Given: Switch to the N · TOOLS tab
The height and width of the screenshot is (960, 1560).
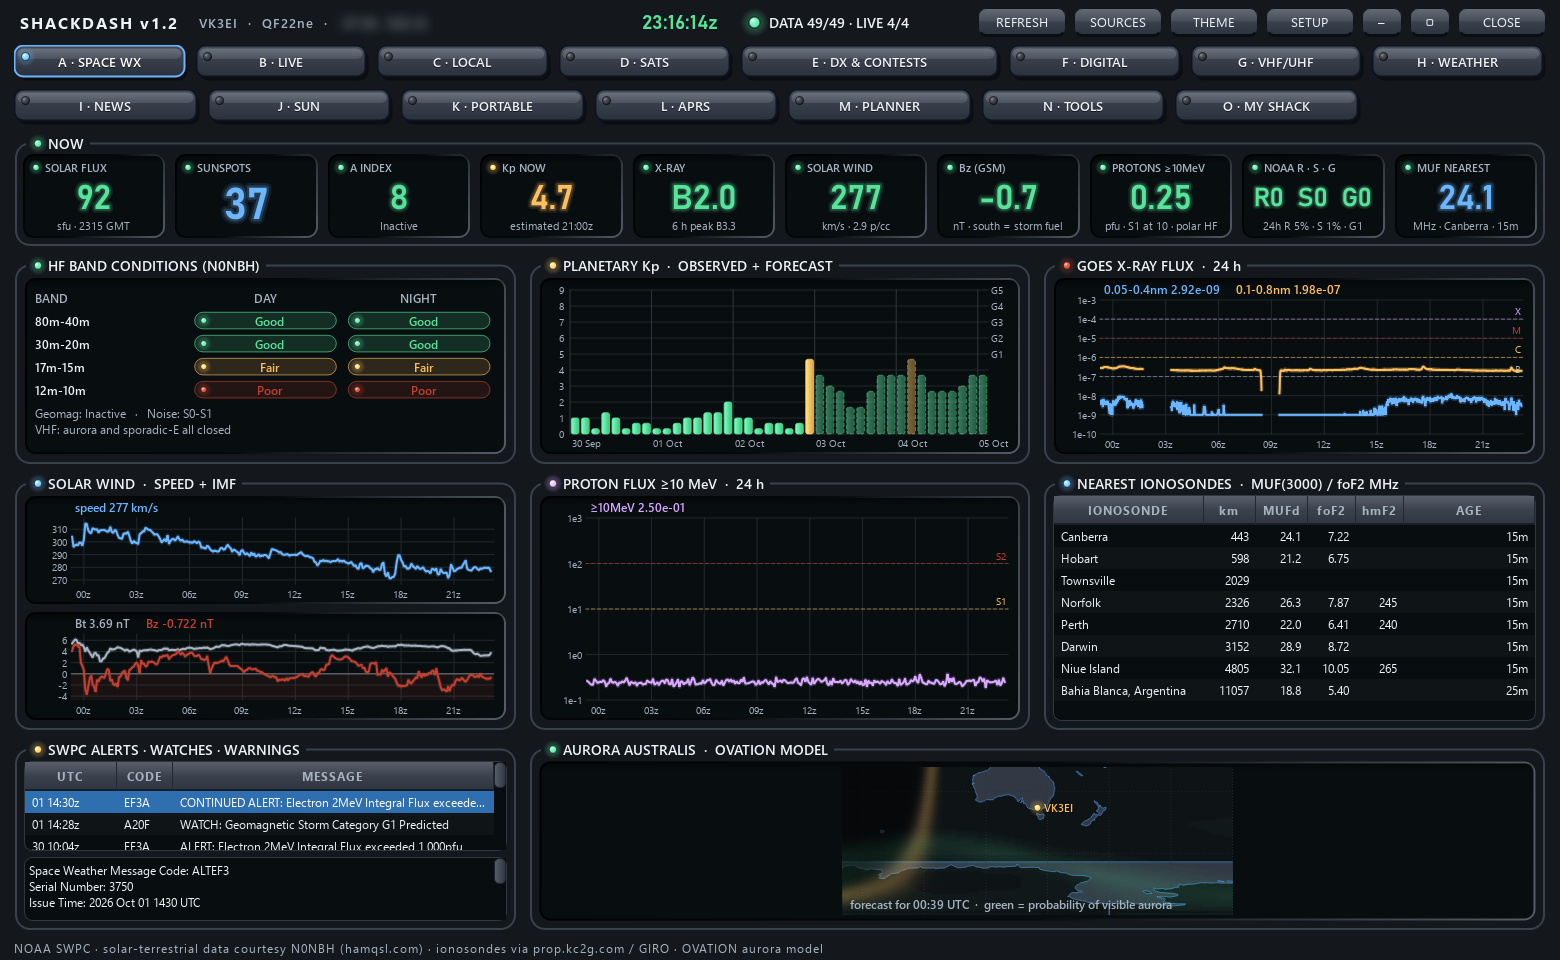Looking at the screenshot, I should click(1073, 106).
